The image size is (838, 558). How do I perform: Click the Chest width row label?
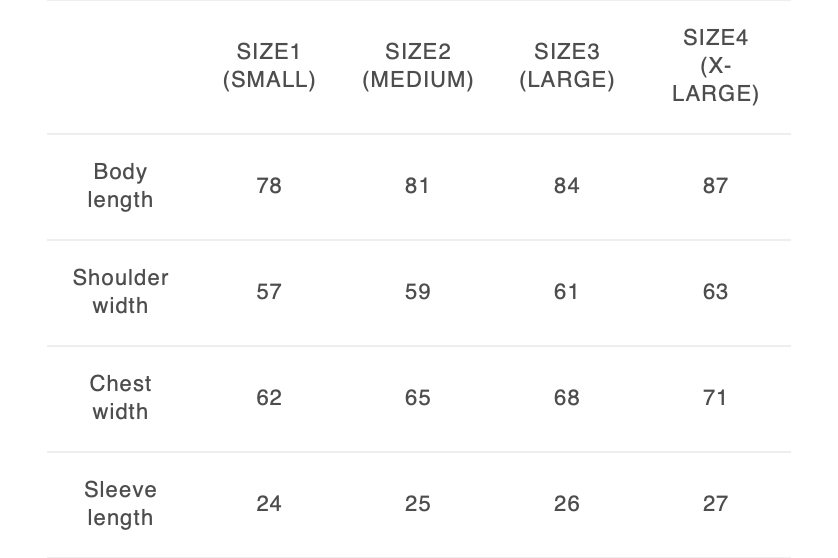click(x=120, y=398)
